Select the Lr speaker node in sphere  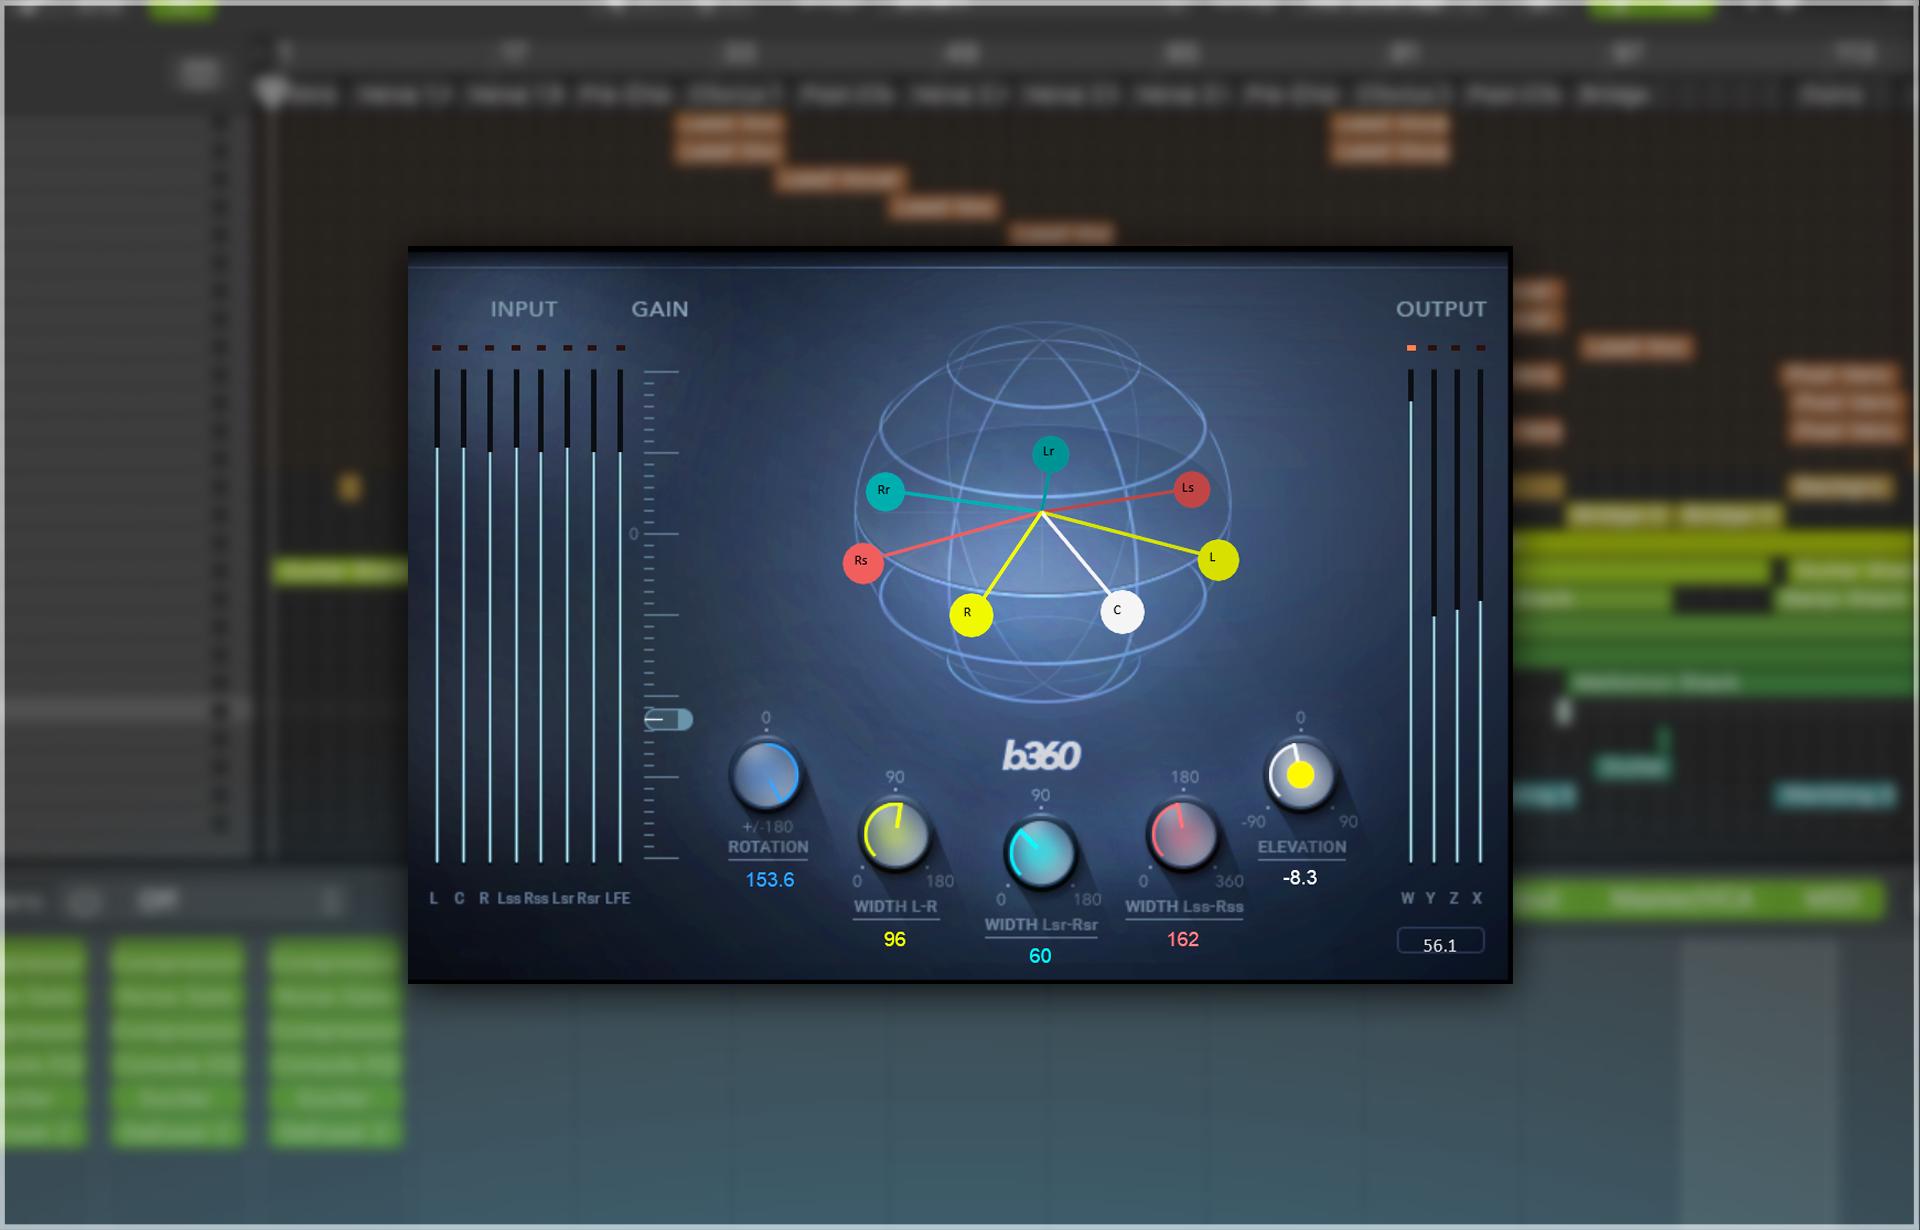coord(1050,453)
